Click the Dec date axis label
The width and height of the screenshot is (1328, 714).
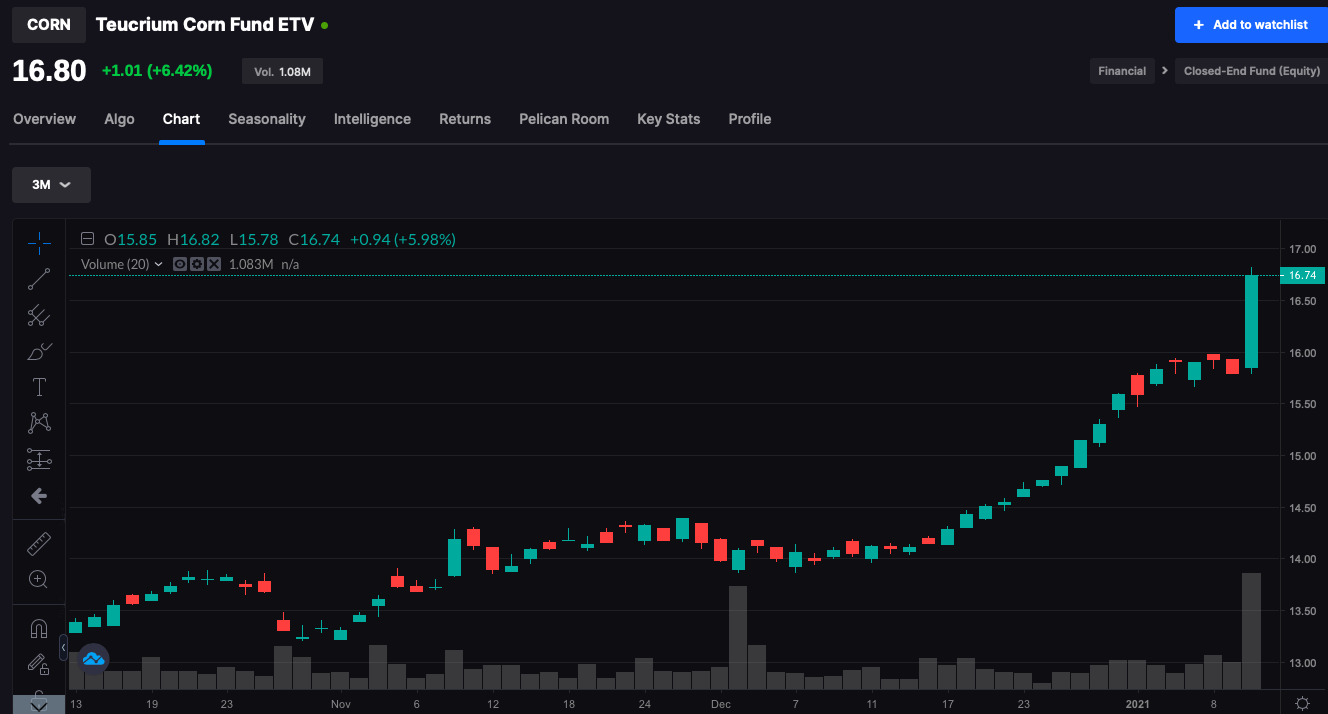[x=721, y=704]
